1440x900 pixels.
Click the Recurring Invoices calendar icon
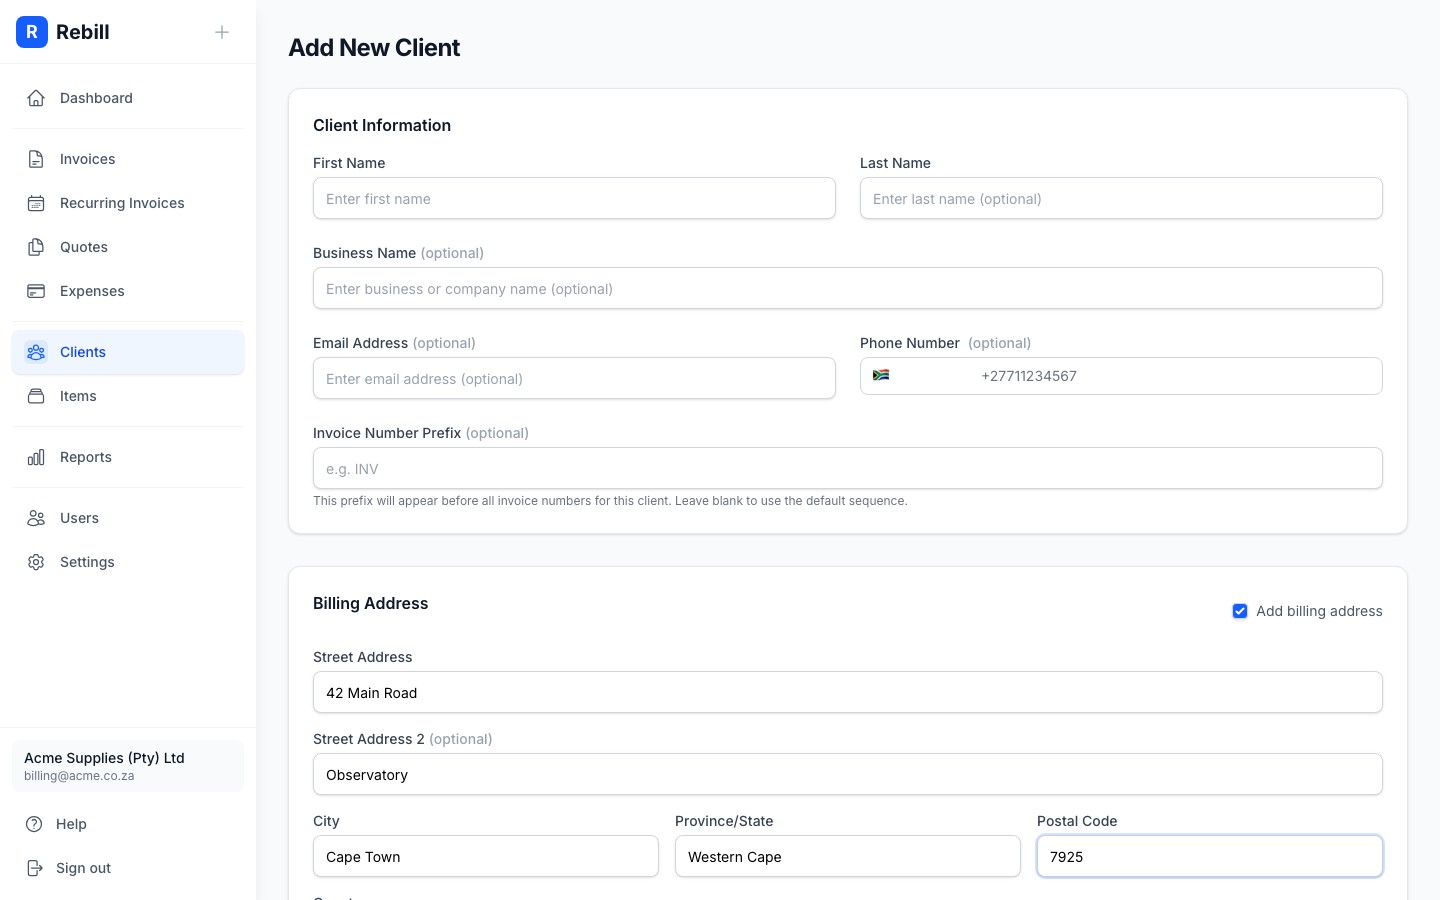click(36, 203)
